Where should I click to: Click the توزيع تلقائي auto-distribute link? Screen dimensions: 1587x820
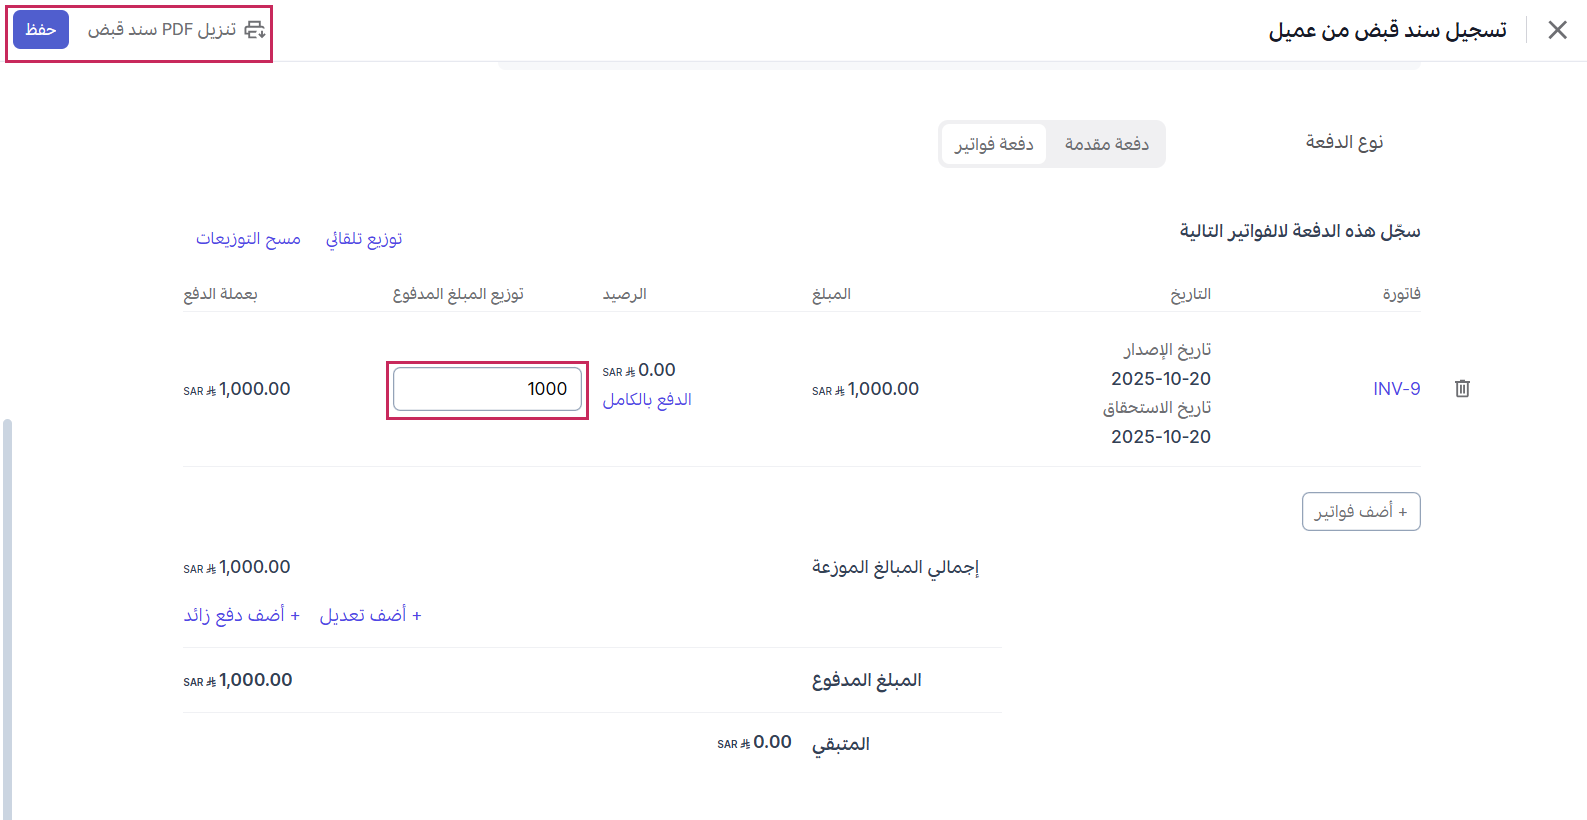pos(364,238)
